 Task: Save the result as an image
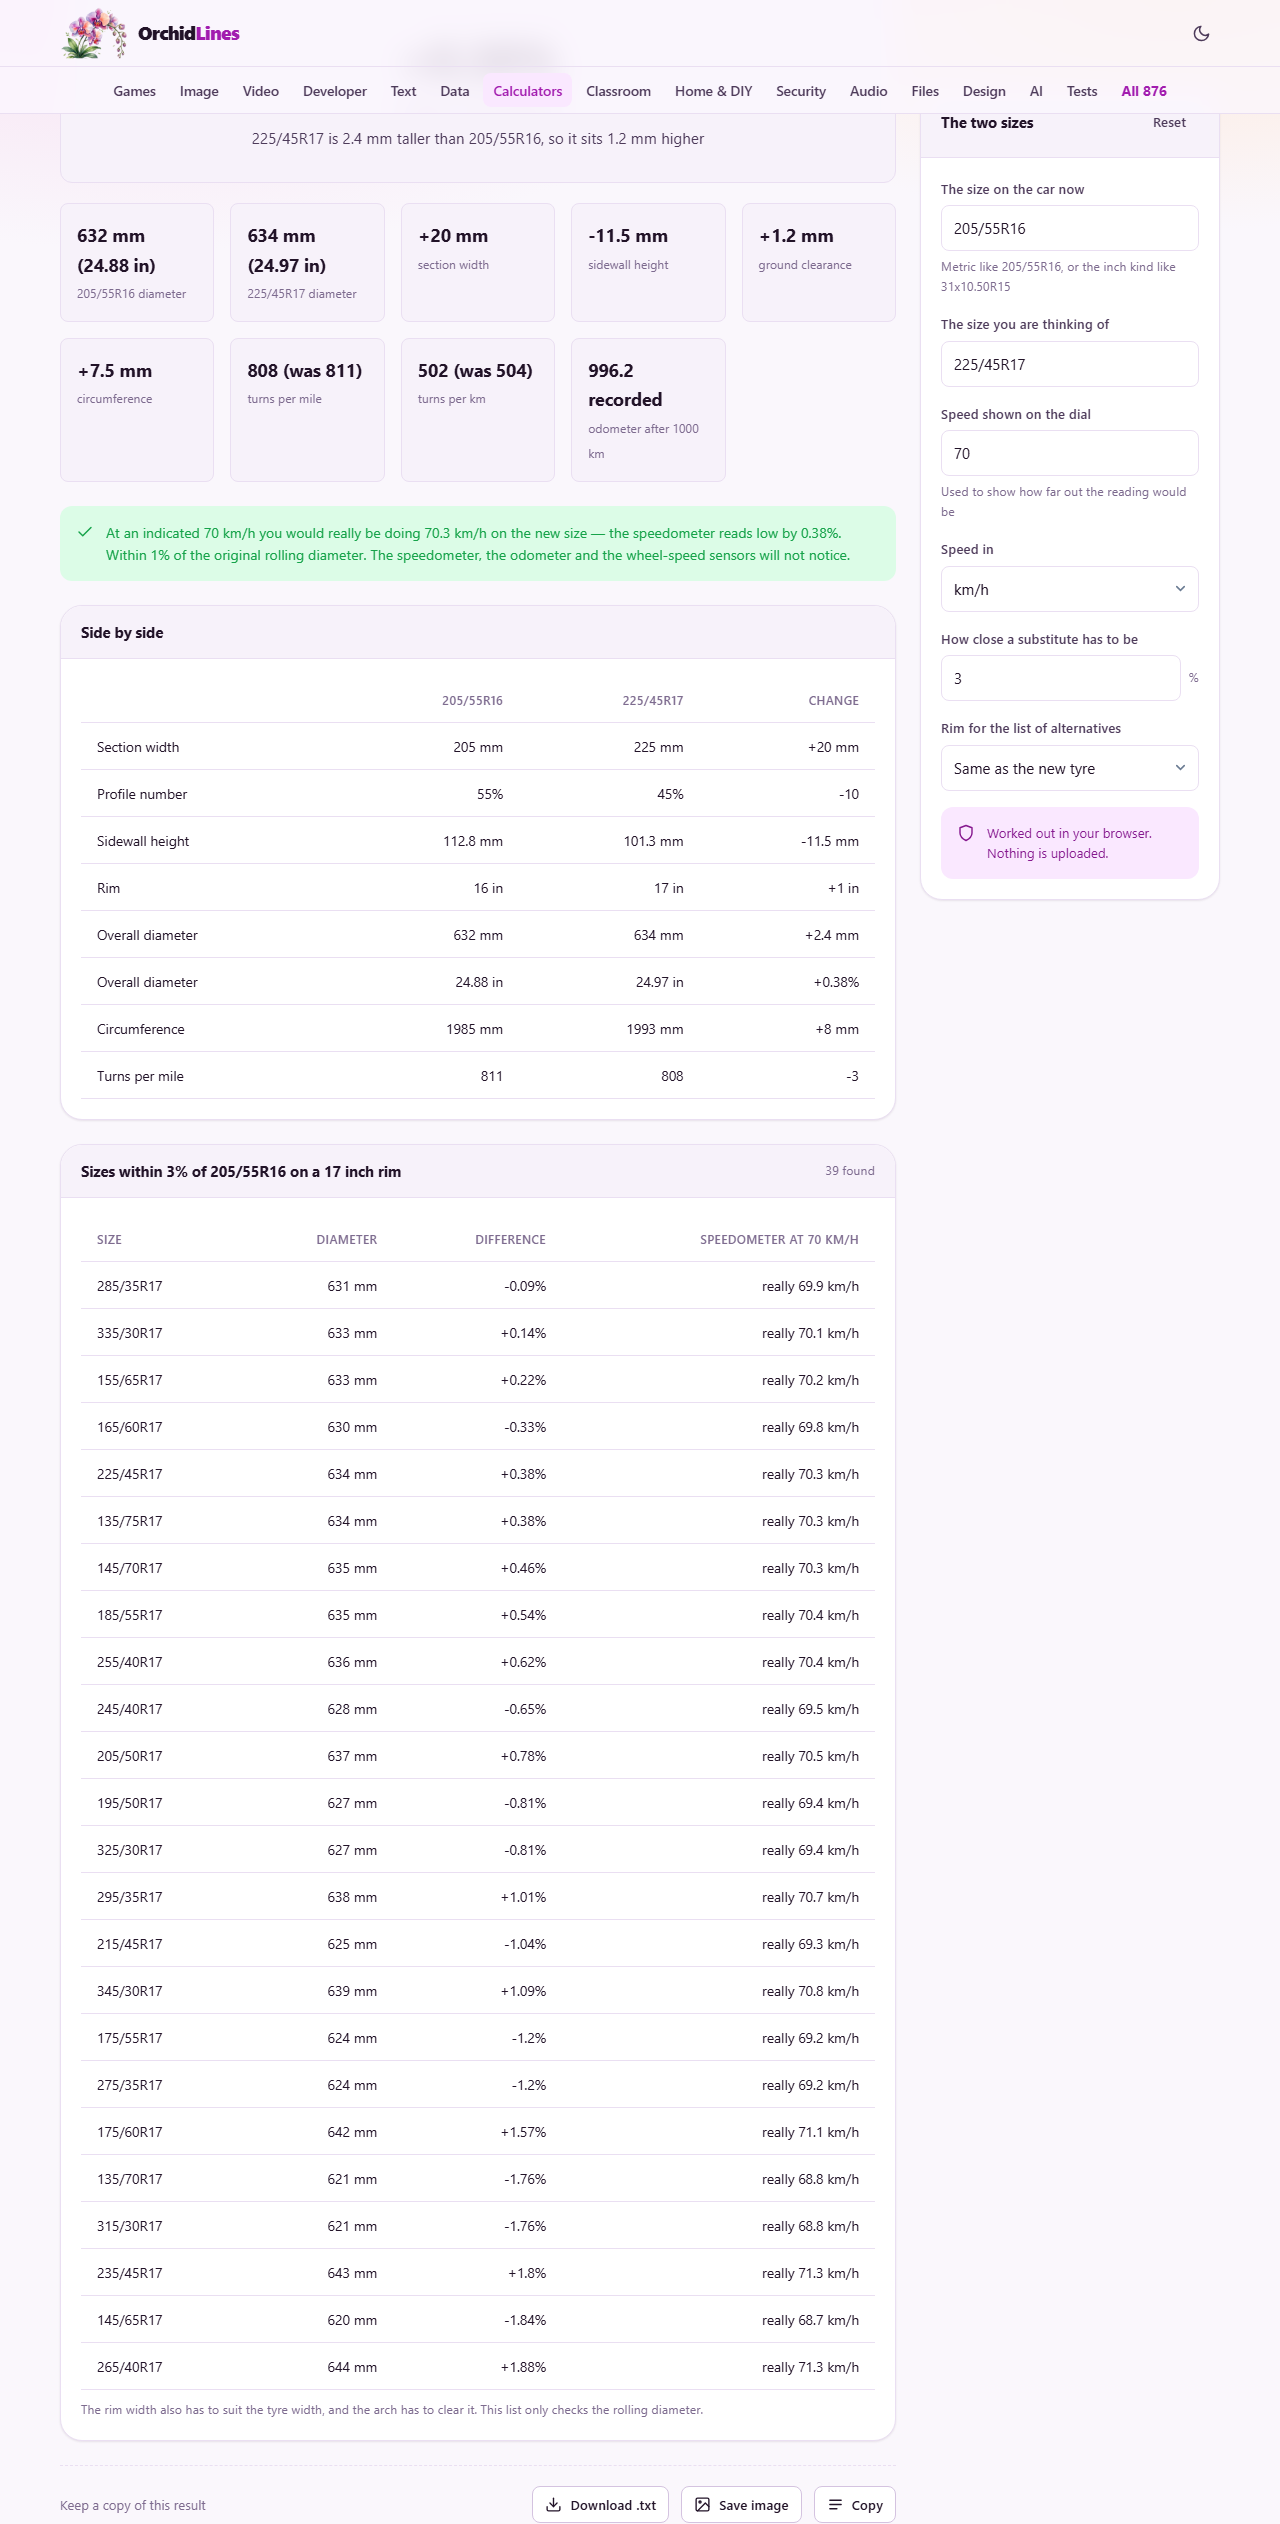click(741, 2504)
